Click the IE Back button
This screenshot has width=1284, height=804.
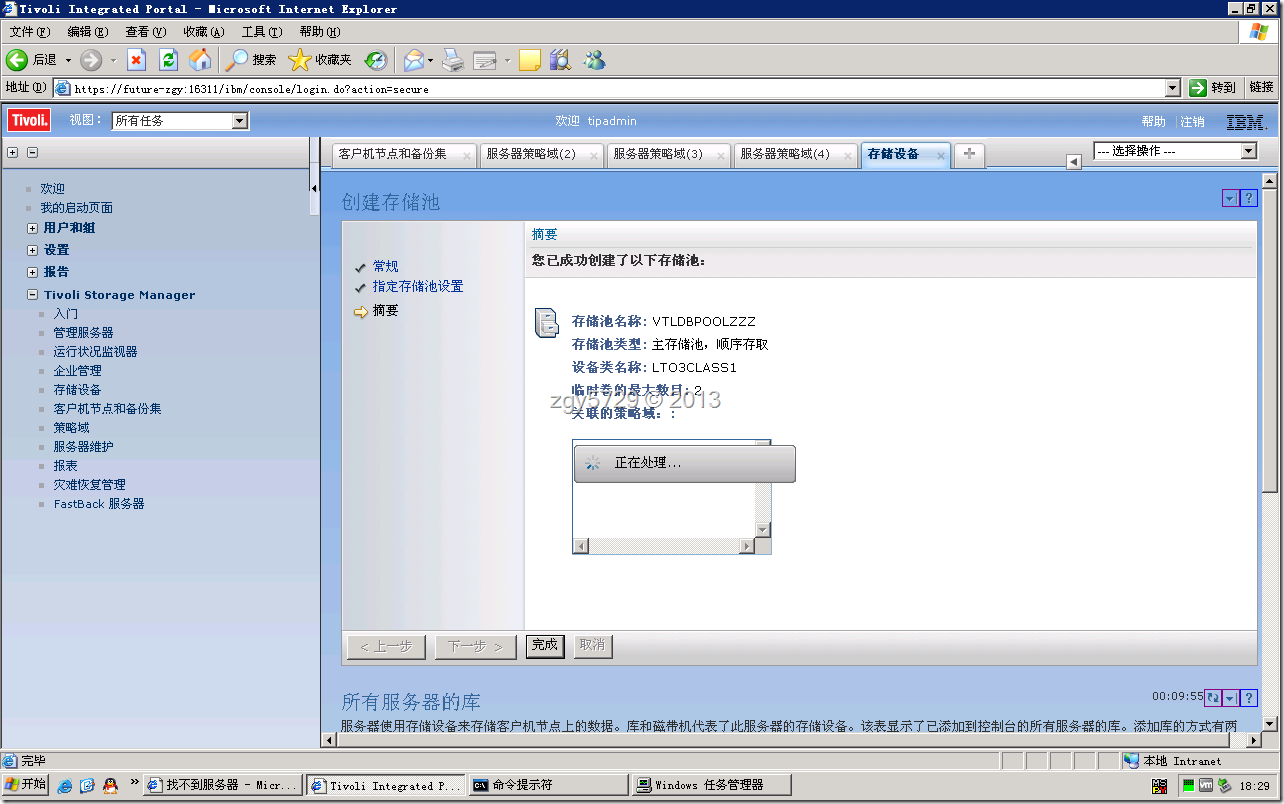click(x=32, y=60)
